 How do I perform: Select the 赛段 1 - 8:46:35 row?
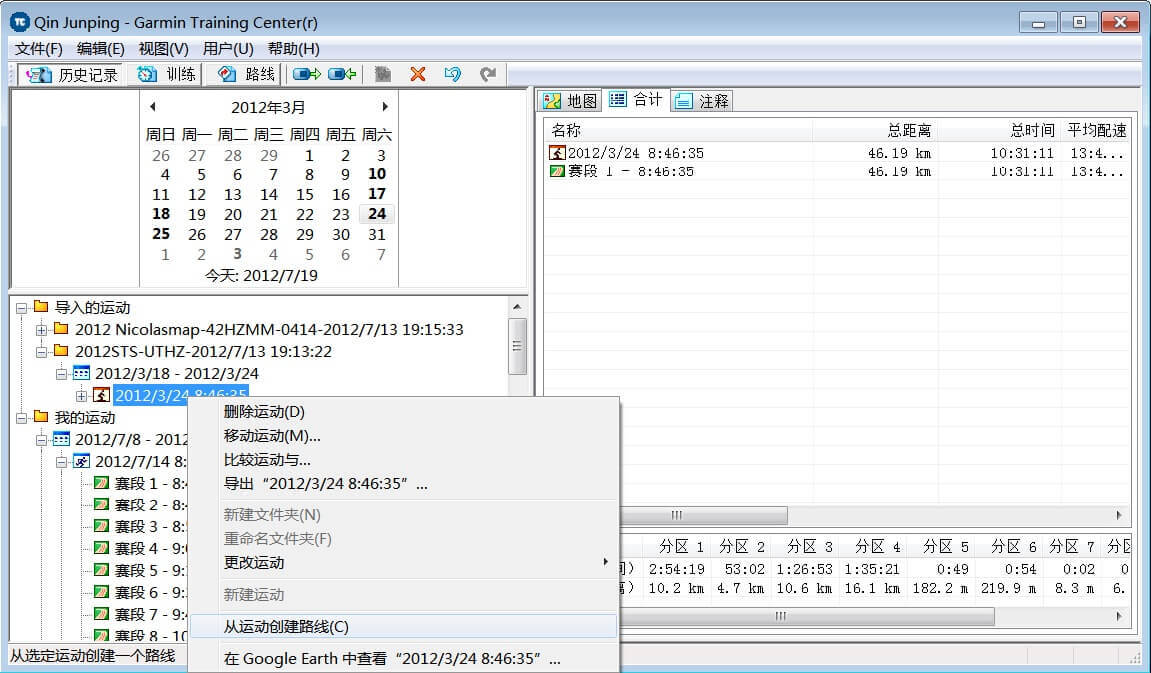pyautogui.click(x=837, y=172)
